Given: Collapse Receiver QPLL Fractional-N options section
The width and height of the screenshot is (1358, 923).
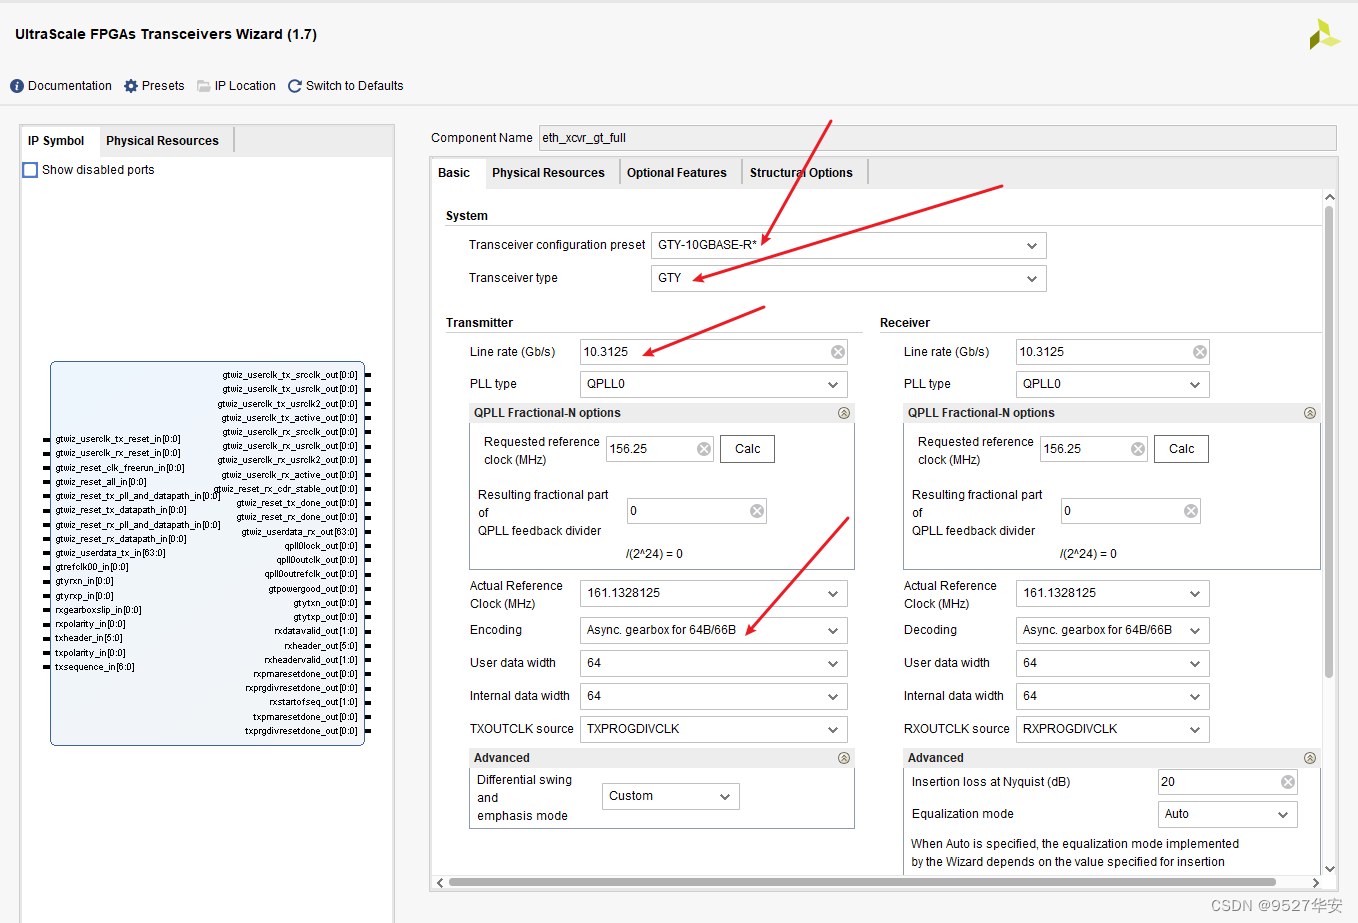Looking at the screenshot, I should pos(1310,413).
